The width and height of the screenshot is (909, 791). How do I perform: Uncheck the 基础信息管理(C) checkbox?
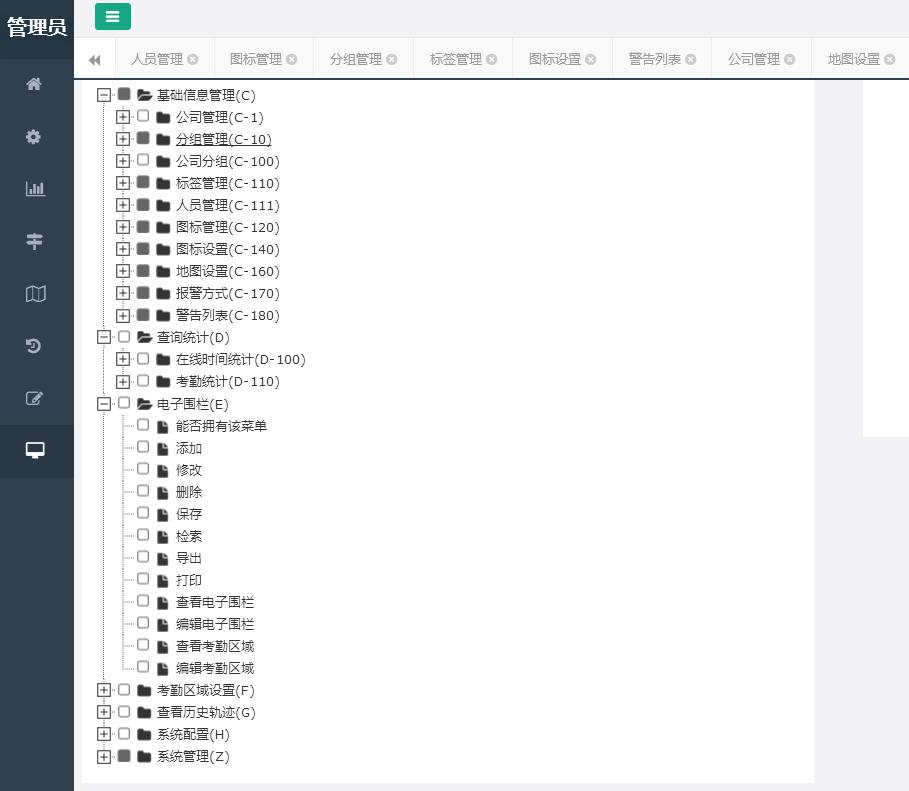(123, 94)
